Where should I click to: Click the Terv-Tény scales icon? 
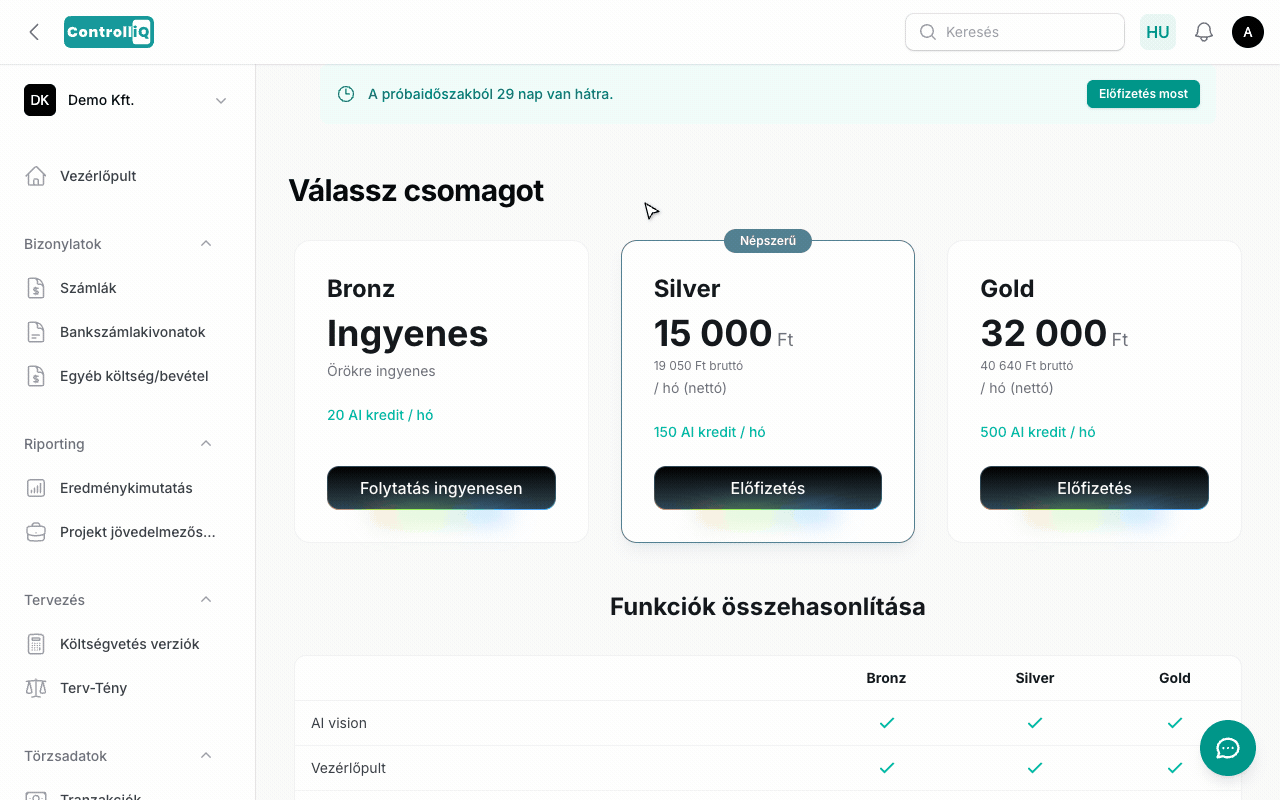coord(36,688)
